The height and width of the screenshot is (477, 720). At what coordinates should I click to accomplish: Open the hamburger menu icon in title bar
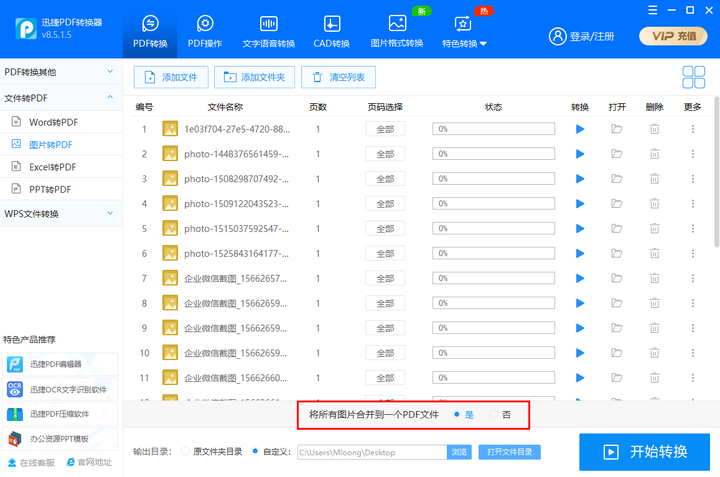(x=652, y=10)
